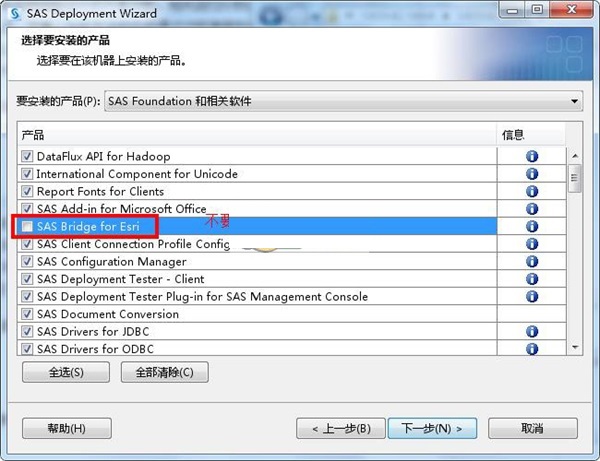
Task: Select SAS Drivers for ODBC row text
Action: point(95,349)
